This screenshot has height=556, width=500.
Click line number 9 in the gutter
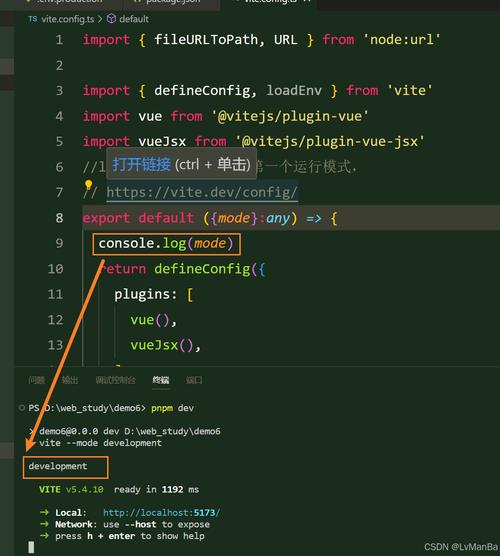(59, 243)
